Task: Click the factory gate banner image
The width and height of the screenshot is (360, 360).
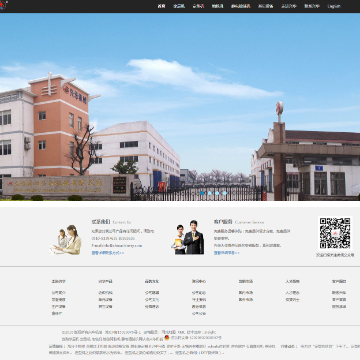Action: pos(180,107)
